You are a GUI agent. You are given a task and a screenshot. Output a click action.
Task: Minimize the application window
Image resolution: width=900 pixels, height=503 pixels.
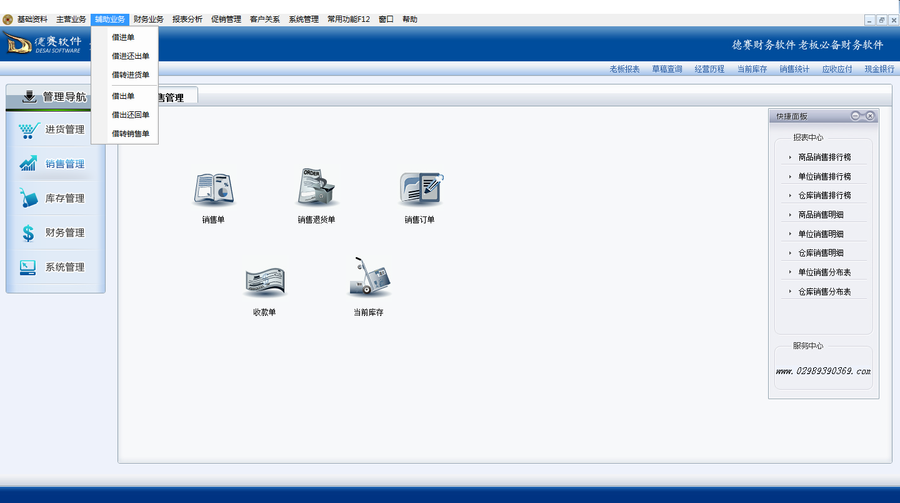pyautogui.click(x=870, y=20)
